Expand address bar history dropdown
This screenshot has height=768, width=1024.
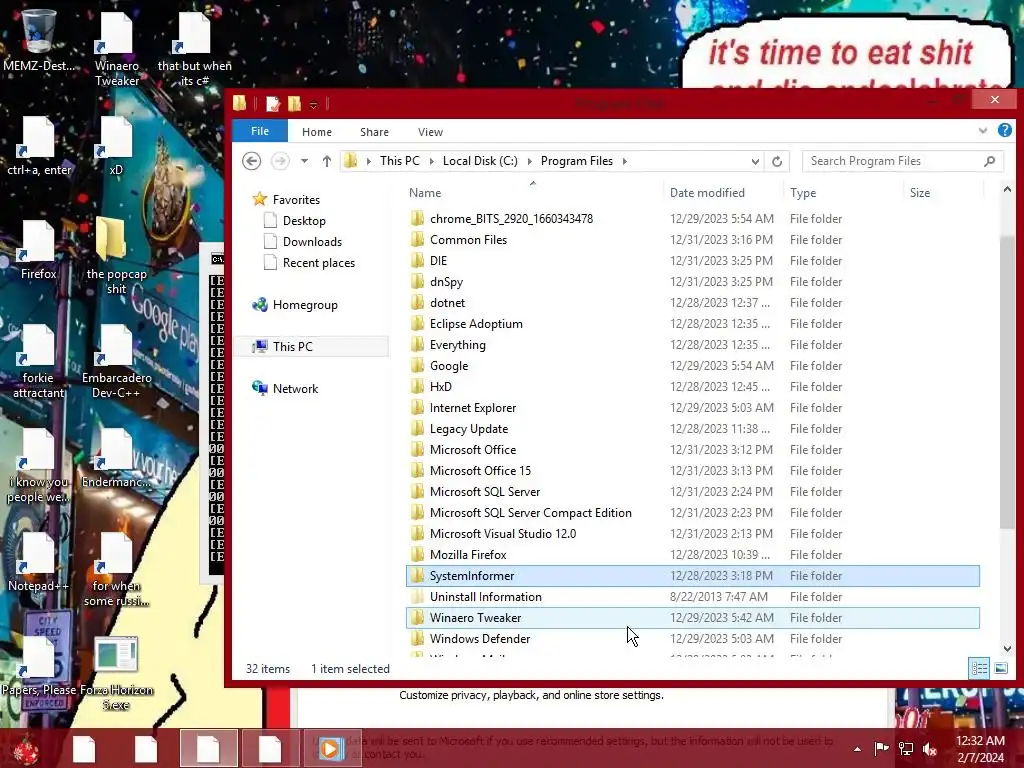coord(755,161)
